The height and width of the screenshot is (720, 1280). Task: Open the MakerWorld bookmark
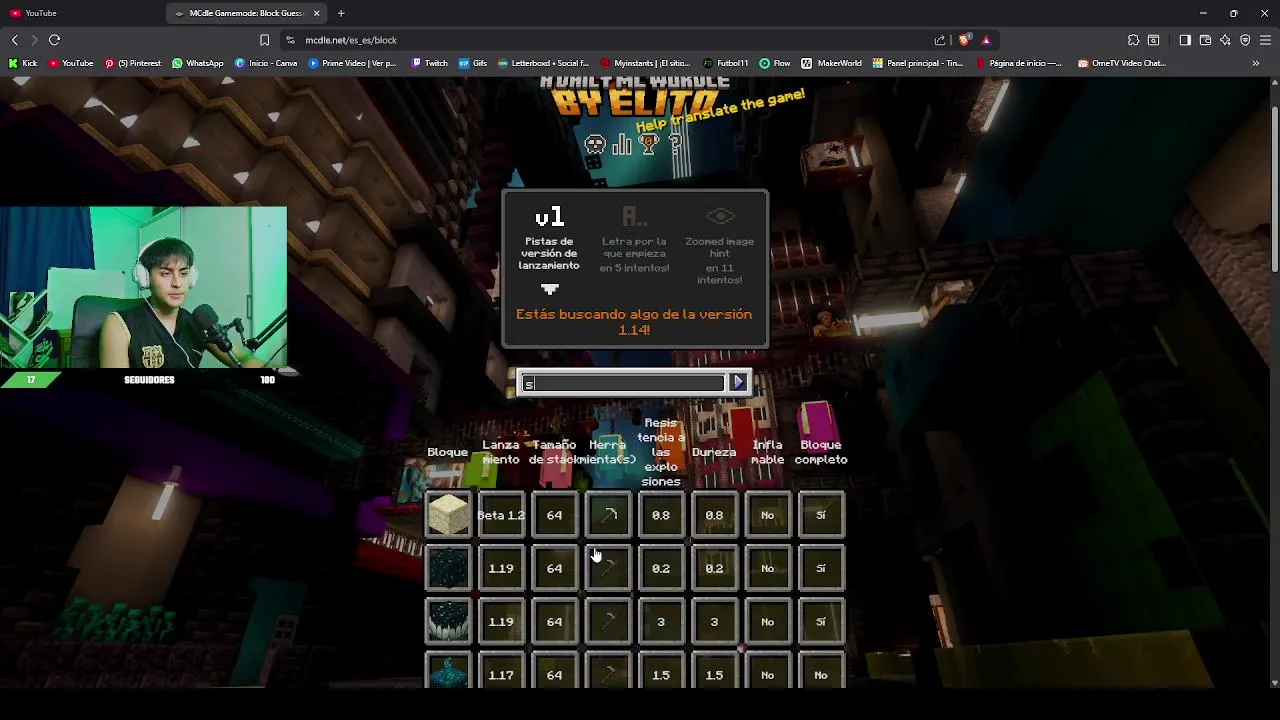(x=831, y=63)
